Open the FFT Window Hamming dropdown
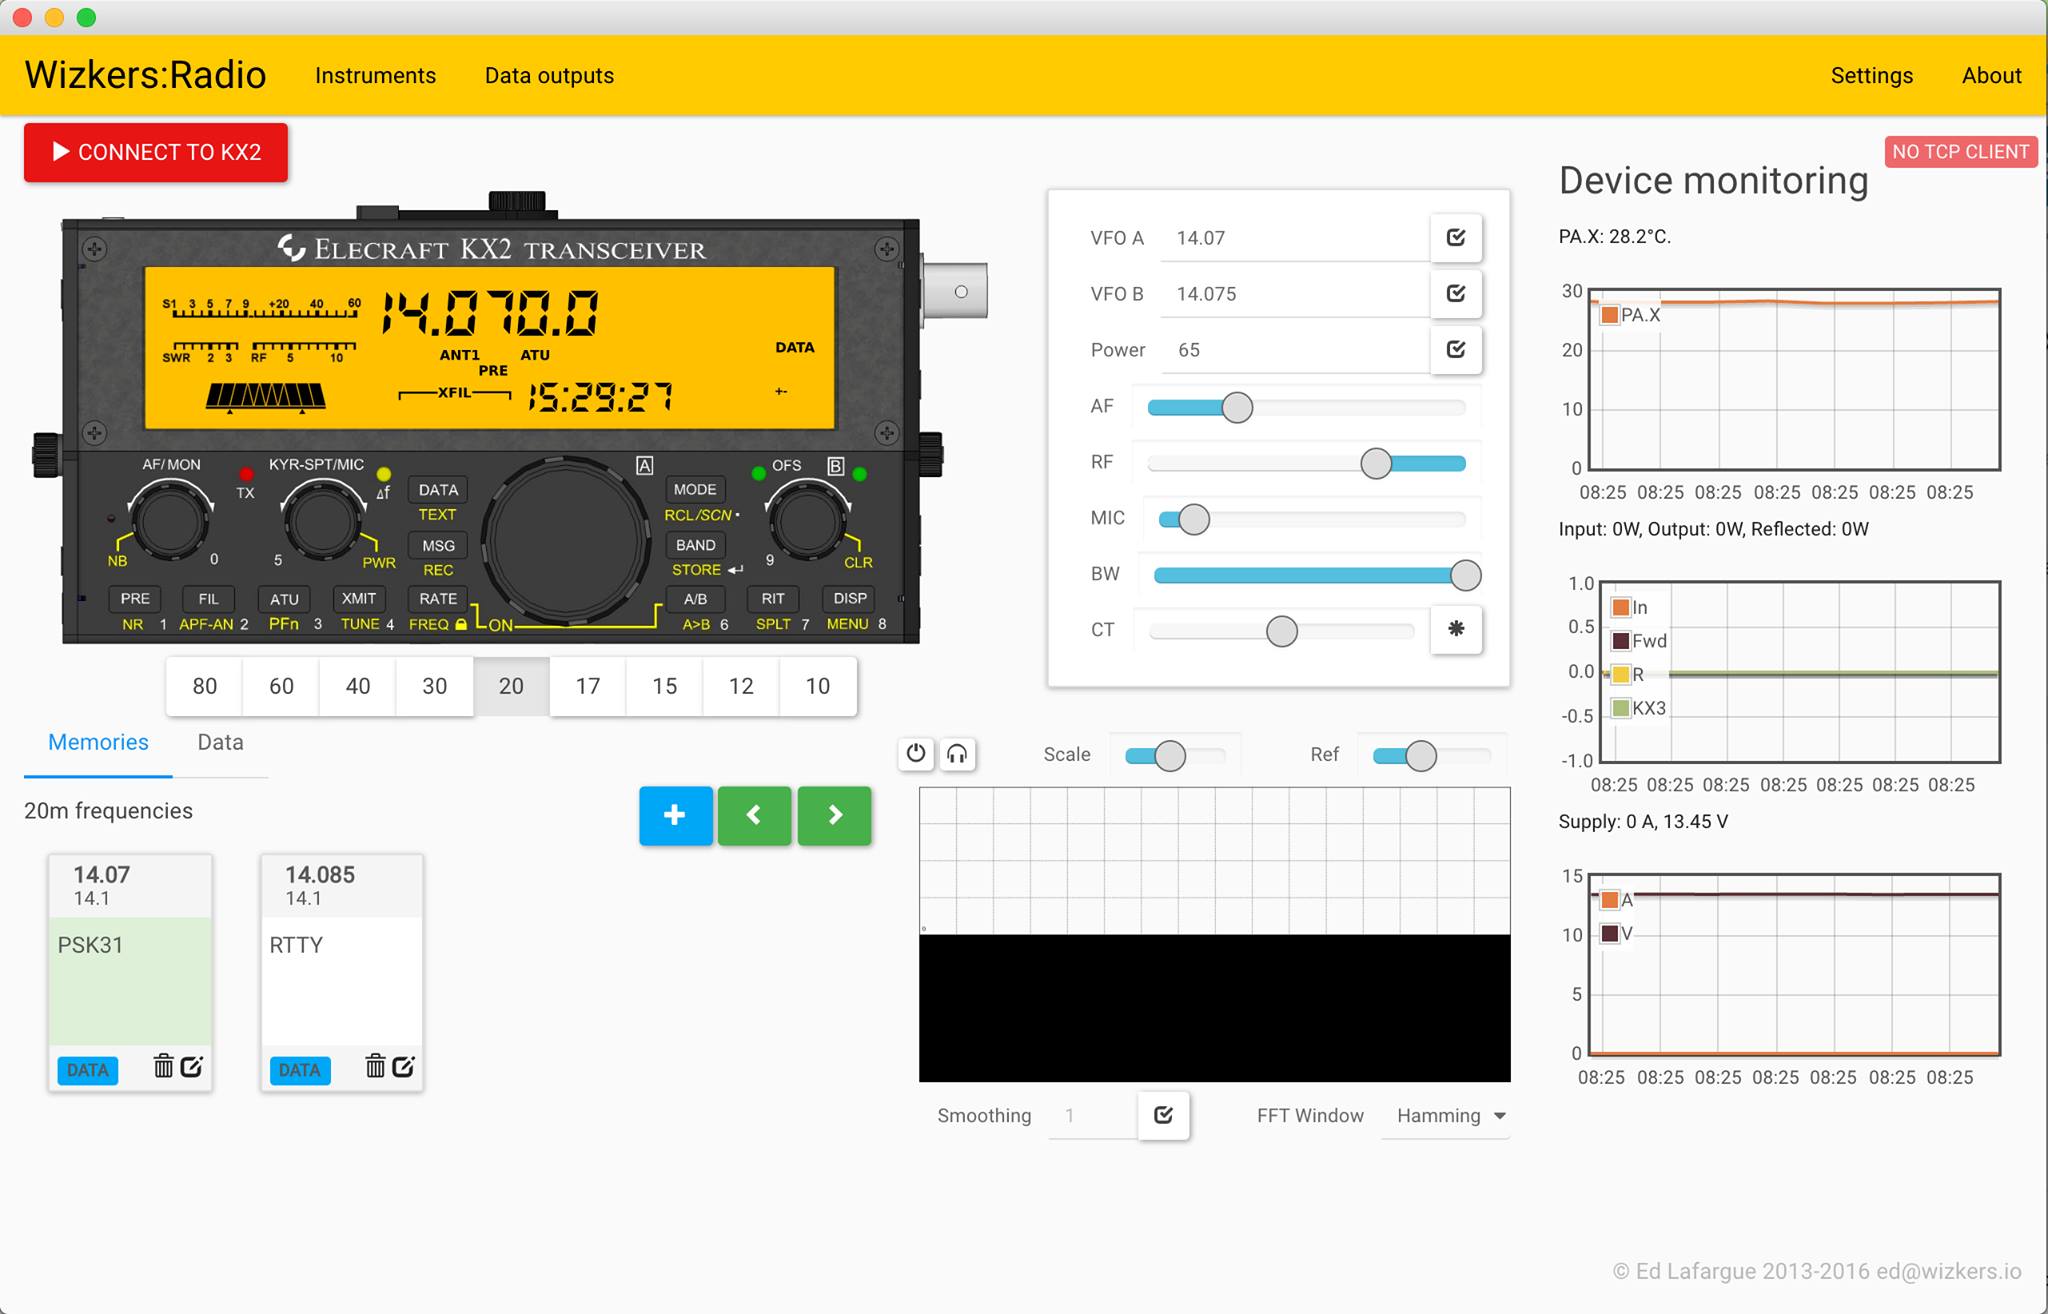 coord(1446,1115)
